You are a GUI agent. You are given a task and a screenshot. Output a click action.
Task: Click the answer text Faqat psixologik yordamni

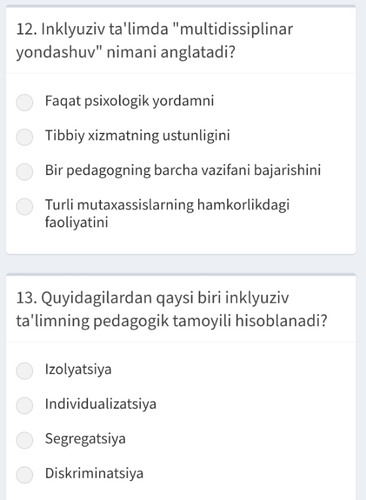click(129, 101)
